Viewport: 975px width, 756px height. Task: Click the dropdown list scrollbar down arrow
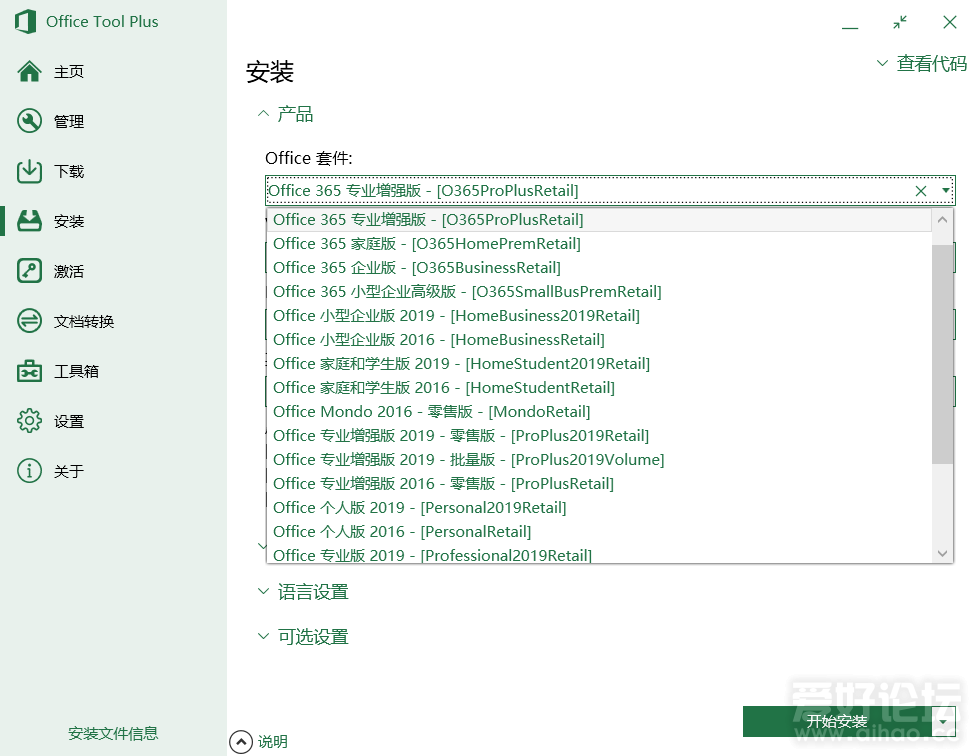click(942, 553)
